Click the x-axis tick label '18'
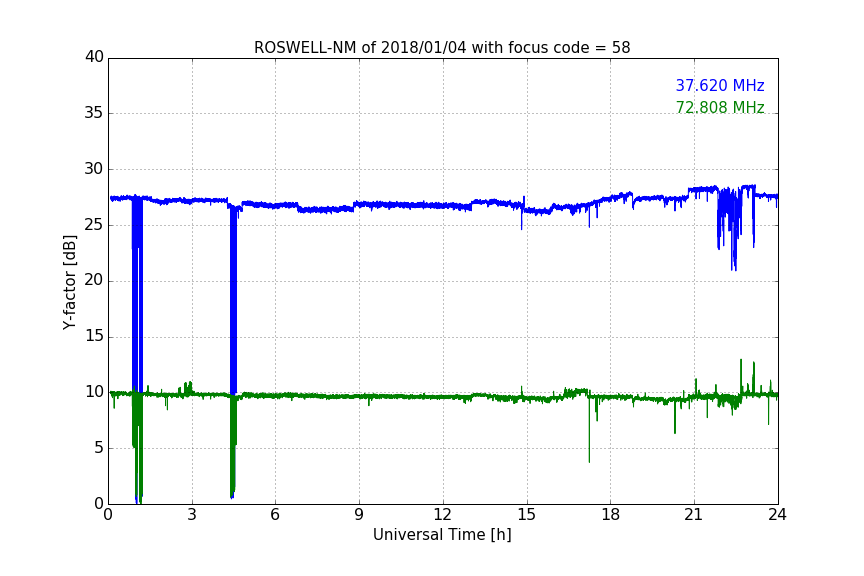 click(611, 515)
